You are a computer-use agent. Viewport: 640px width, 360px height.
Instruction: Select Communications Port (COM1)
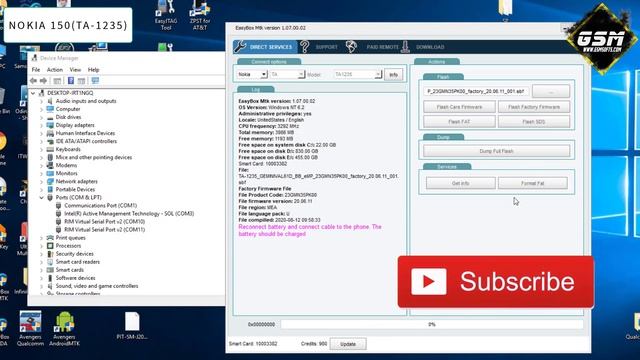click(100, 206)
